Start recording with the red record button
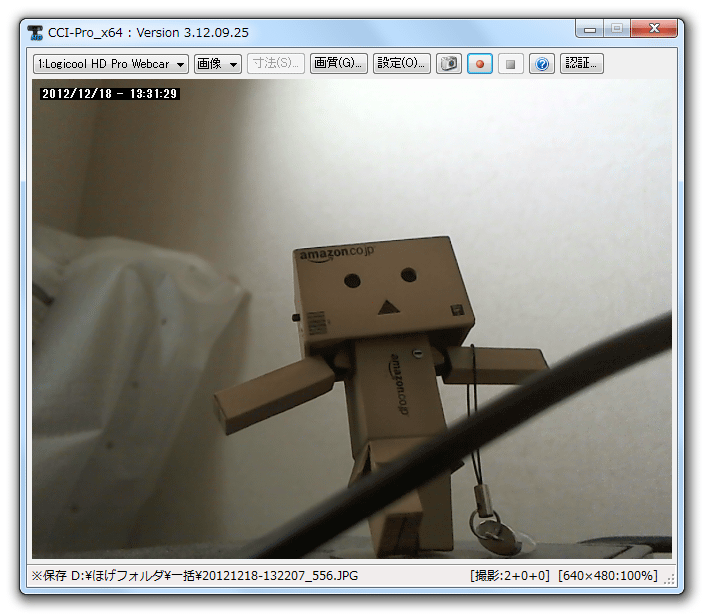This screenshot has height=616, width=708. click(480, 64)
